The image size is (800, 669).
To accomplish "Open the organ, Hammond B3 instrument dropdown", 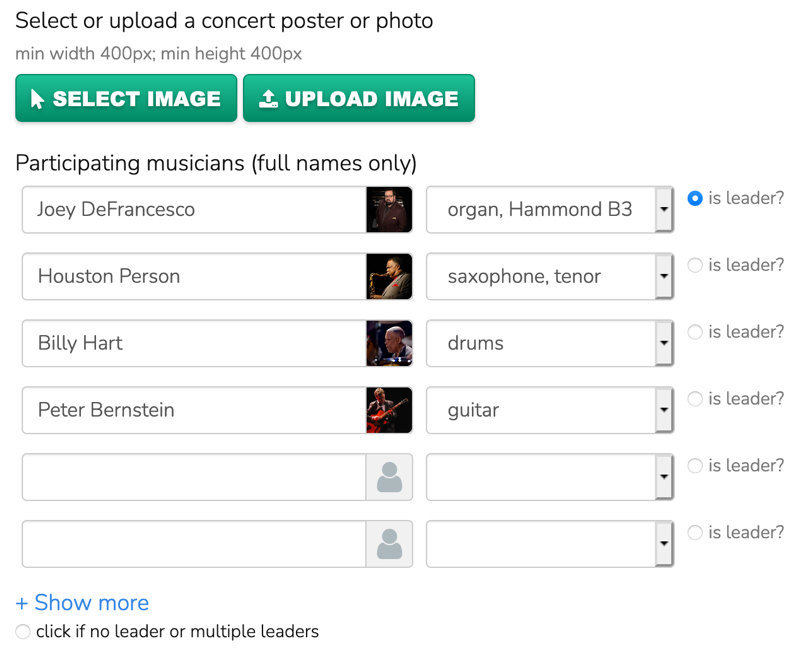I will (663, 210).
